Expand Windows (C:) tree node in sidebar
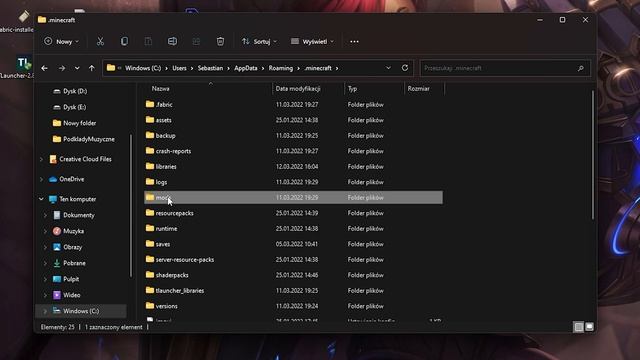Image resolution: width=640 pixels, height=360 pixels. point(45,311)
